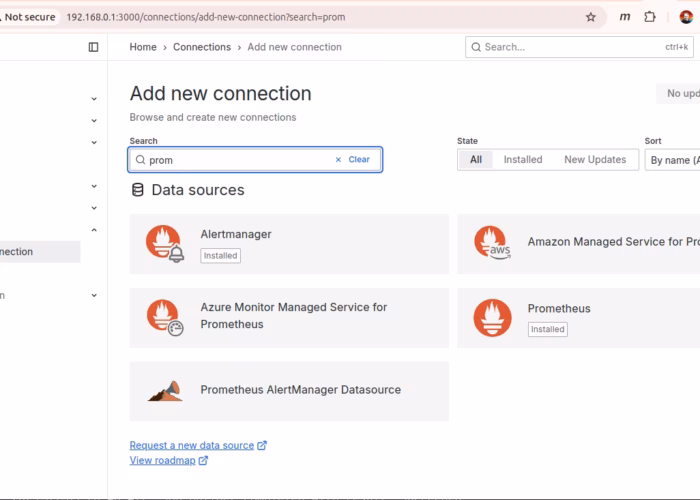
Task: Select the All state filter
Action: point(476,159)
